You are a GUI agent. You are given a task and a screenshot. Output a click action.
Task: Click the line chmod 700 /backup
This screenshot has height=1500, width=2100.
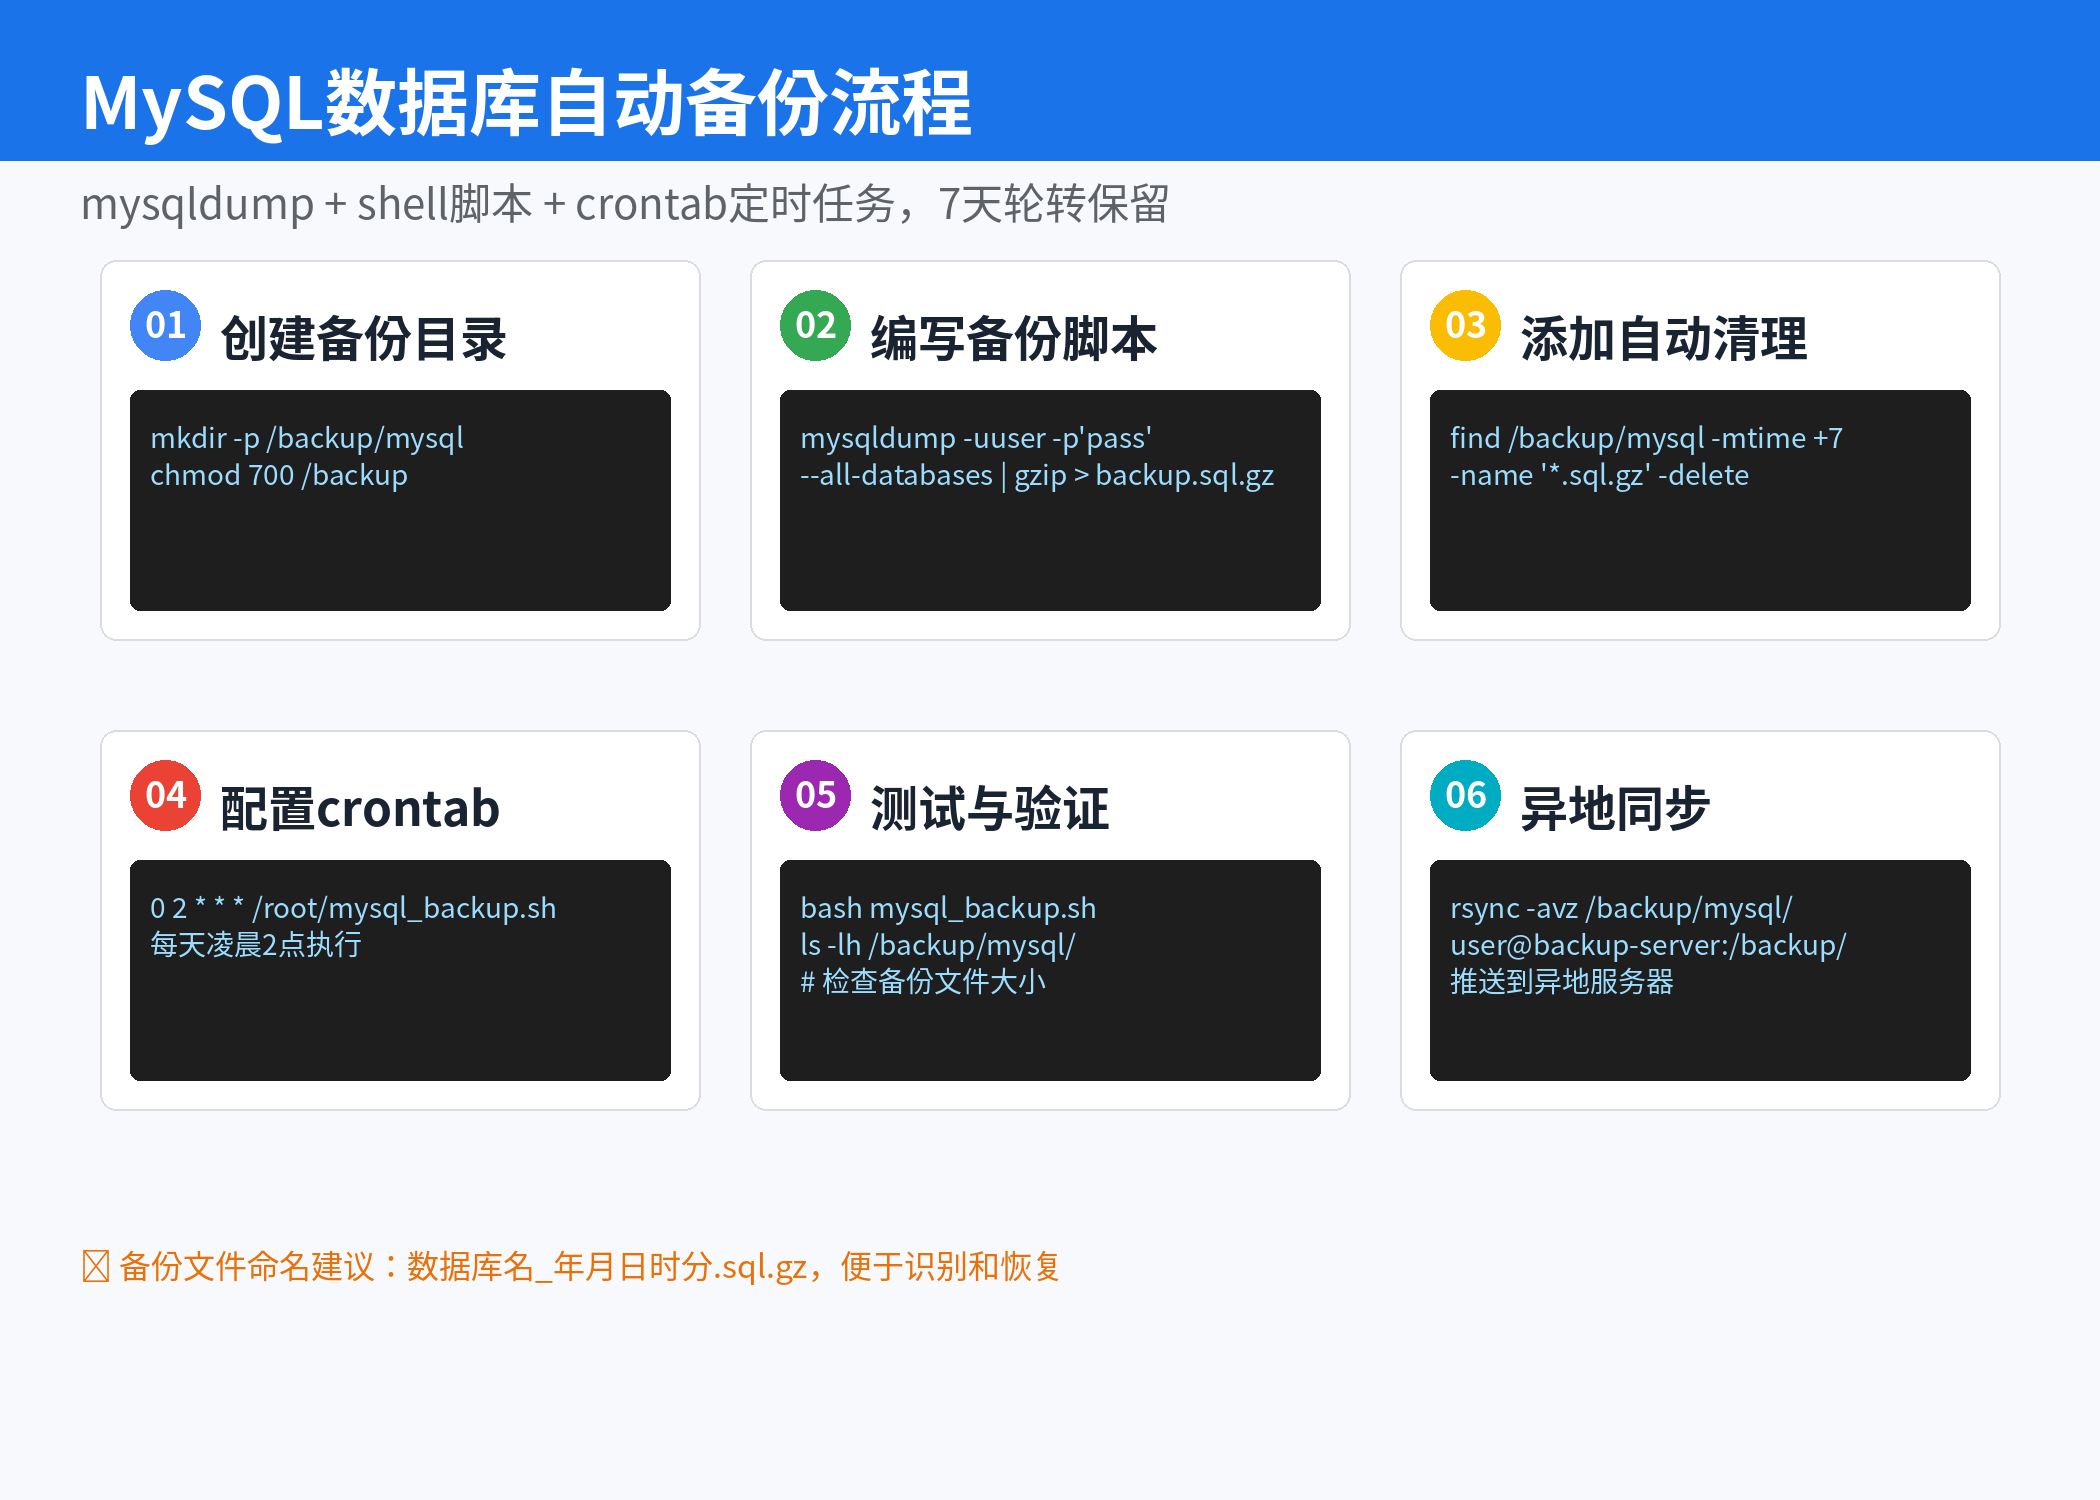click(279, 475)
